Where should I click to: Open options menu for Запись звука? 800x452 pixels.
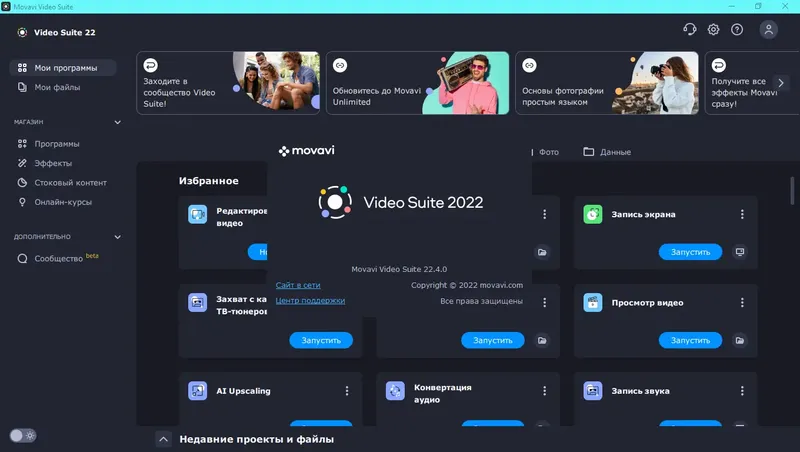(742, 391)
